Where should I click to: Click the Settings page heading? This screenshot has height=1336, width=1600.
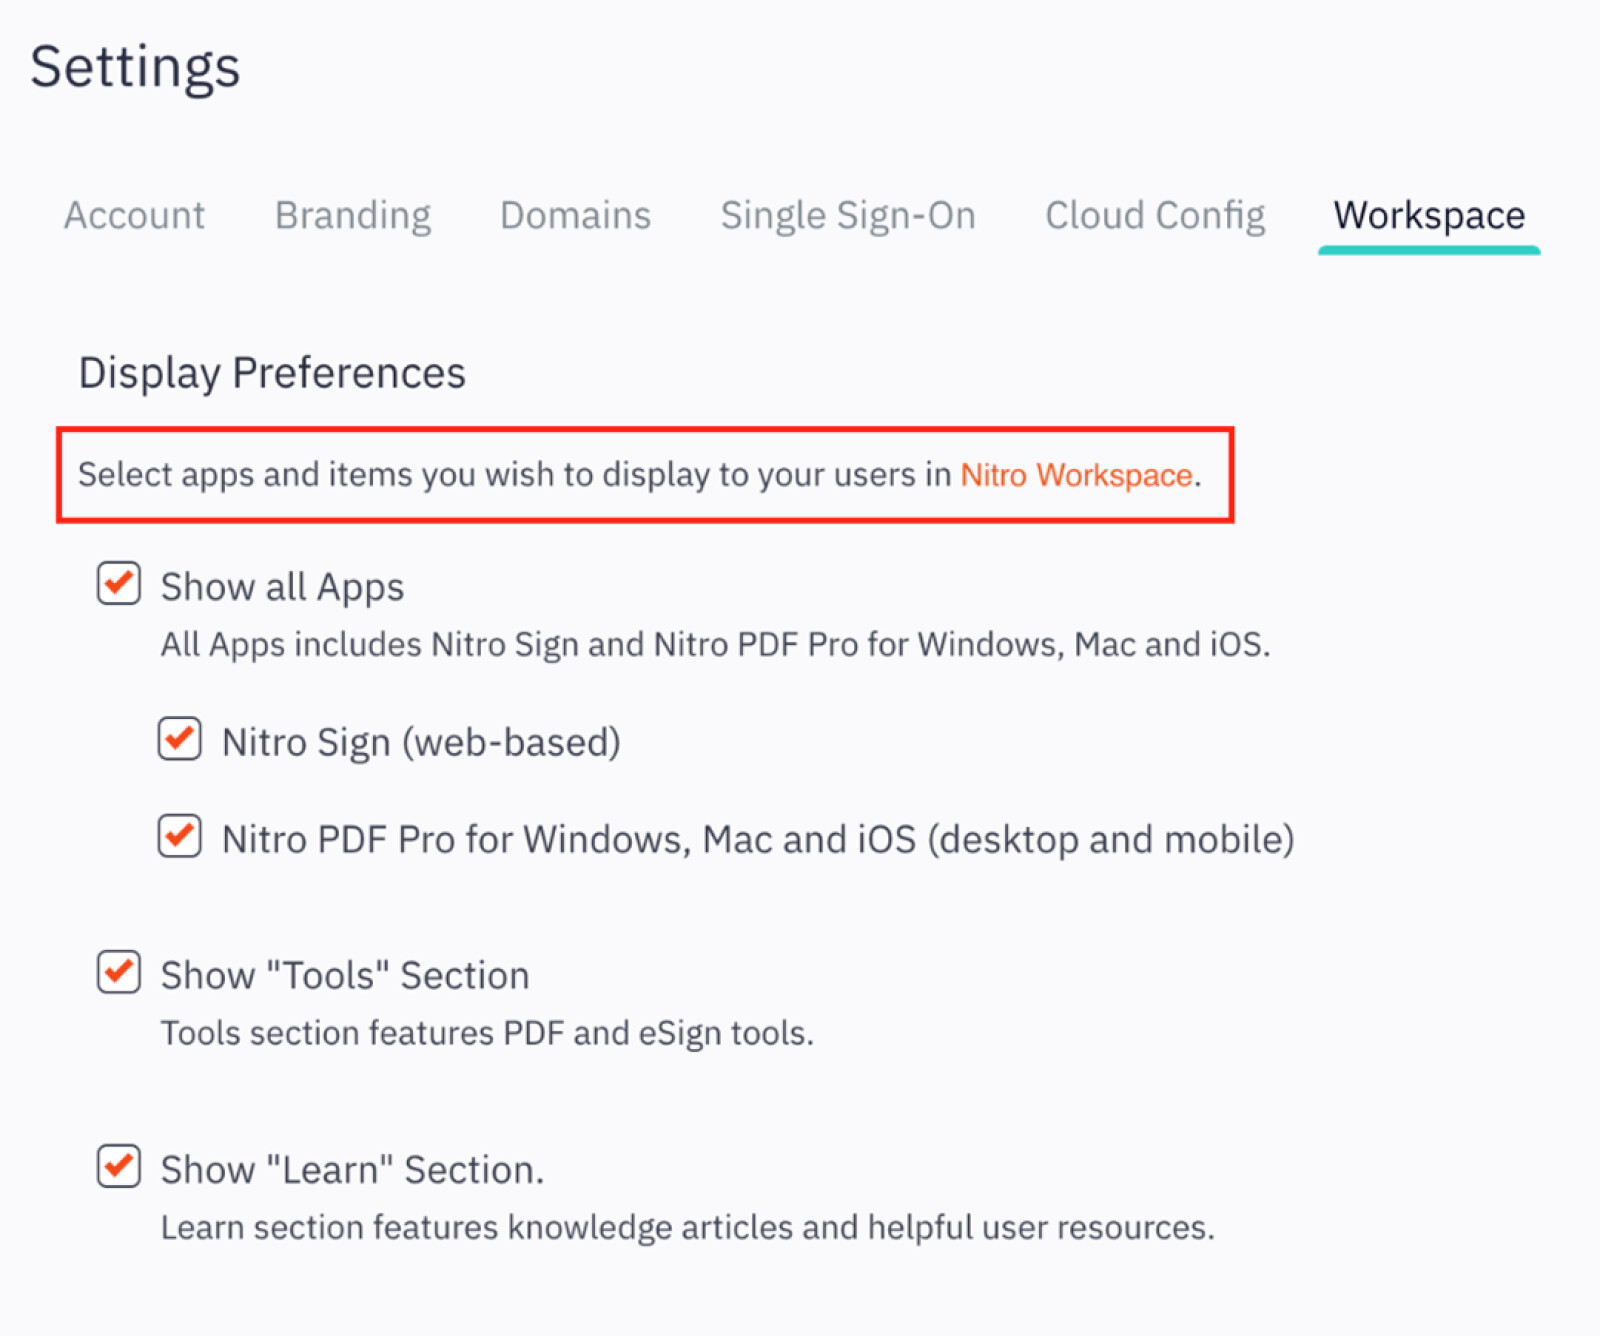click(136, 67)
